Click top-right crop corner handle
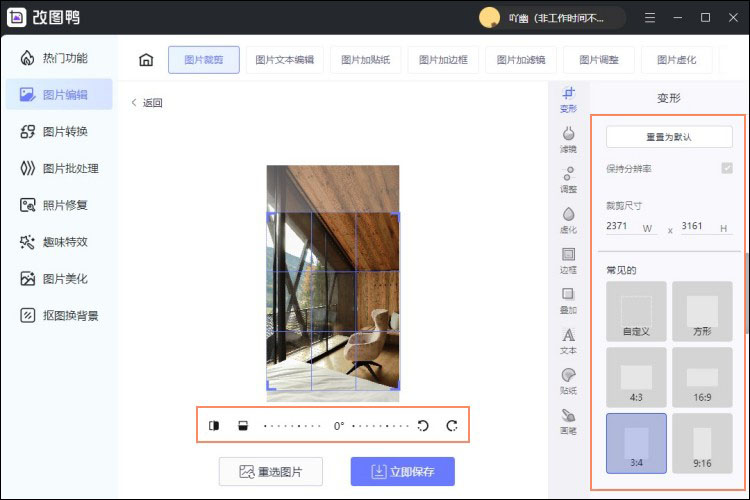 pyautogui.click(x=395, y=217)
